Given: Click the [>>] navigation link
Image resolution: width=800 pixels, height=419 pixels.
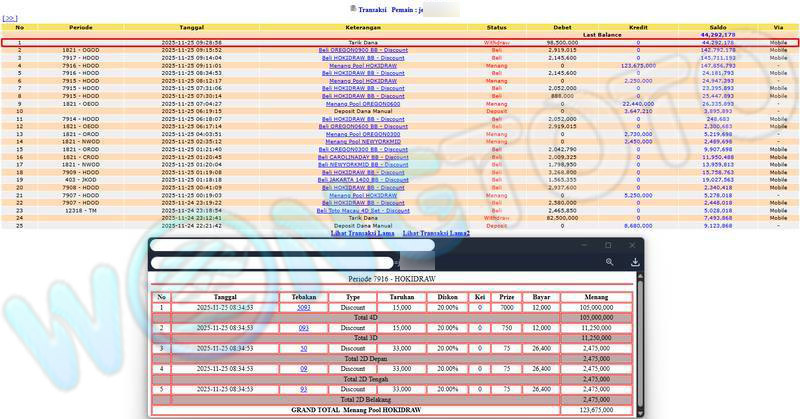Looking at the screenshot, I should [10, 18].
